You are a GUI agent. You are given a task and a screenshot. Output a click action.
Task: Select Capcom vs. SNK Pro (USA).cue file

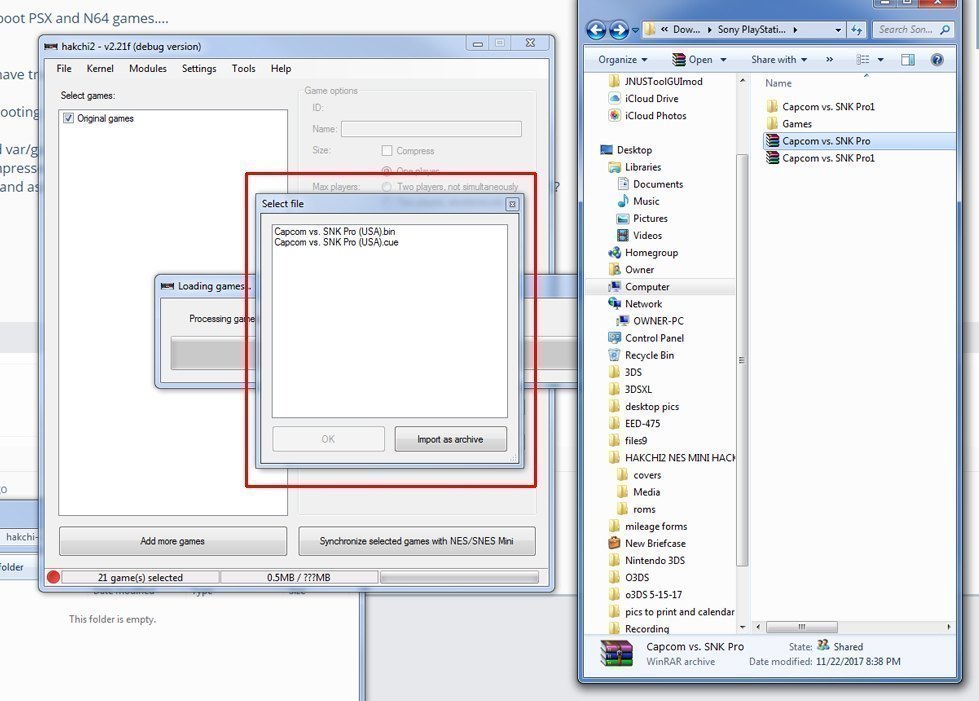[x=336, y=242]
